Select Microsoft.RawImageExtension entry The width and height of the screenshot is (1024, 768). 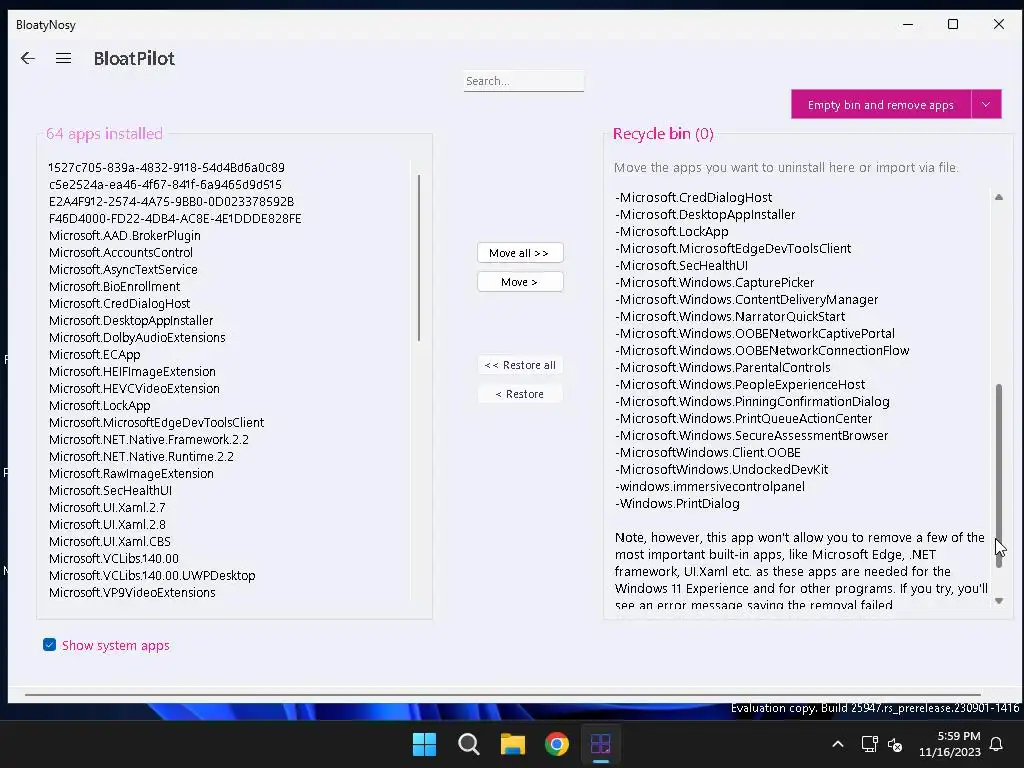(x=131, y=473)
